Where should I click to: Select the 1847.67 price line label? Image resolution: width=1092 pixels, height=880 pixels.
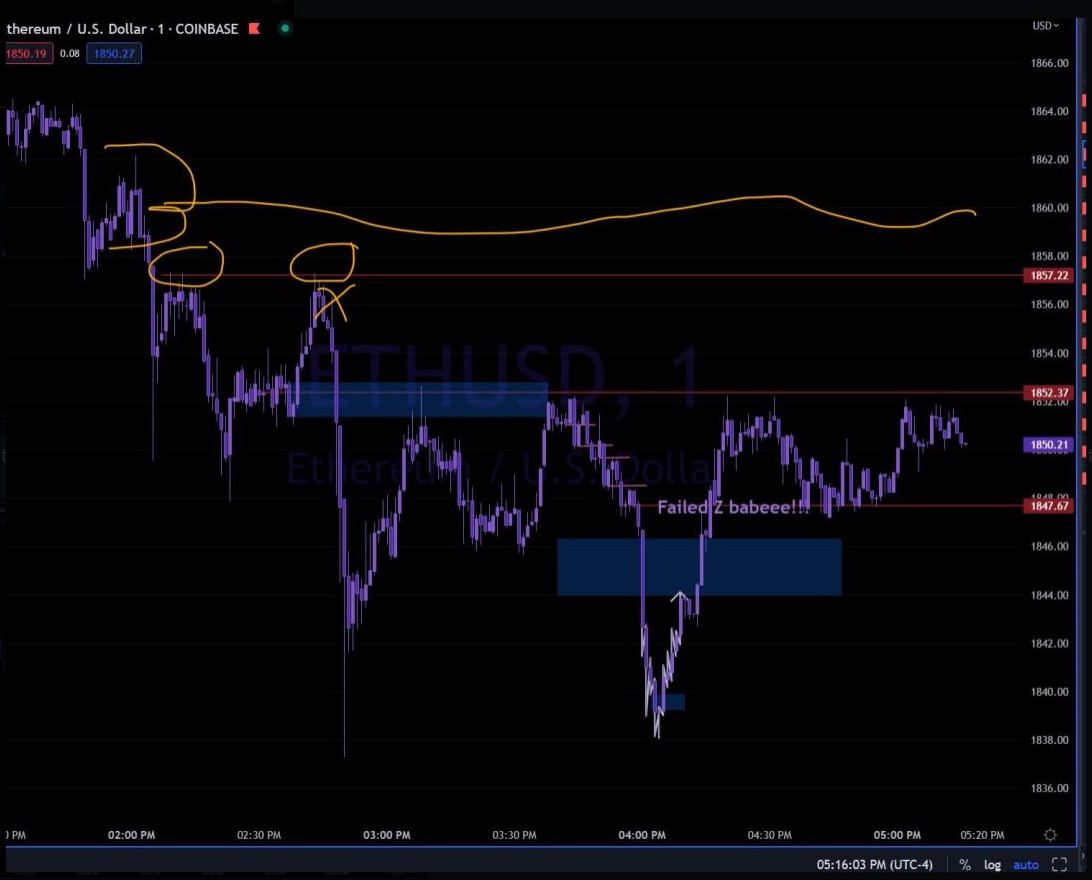point(1048,505)
